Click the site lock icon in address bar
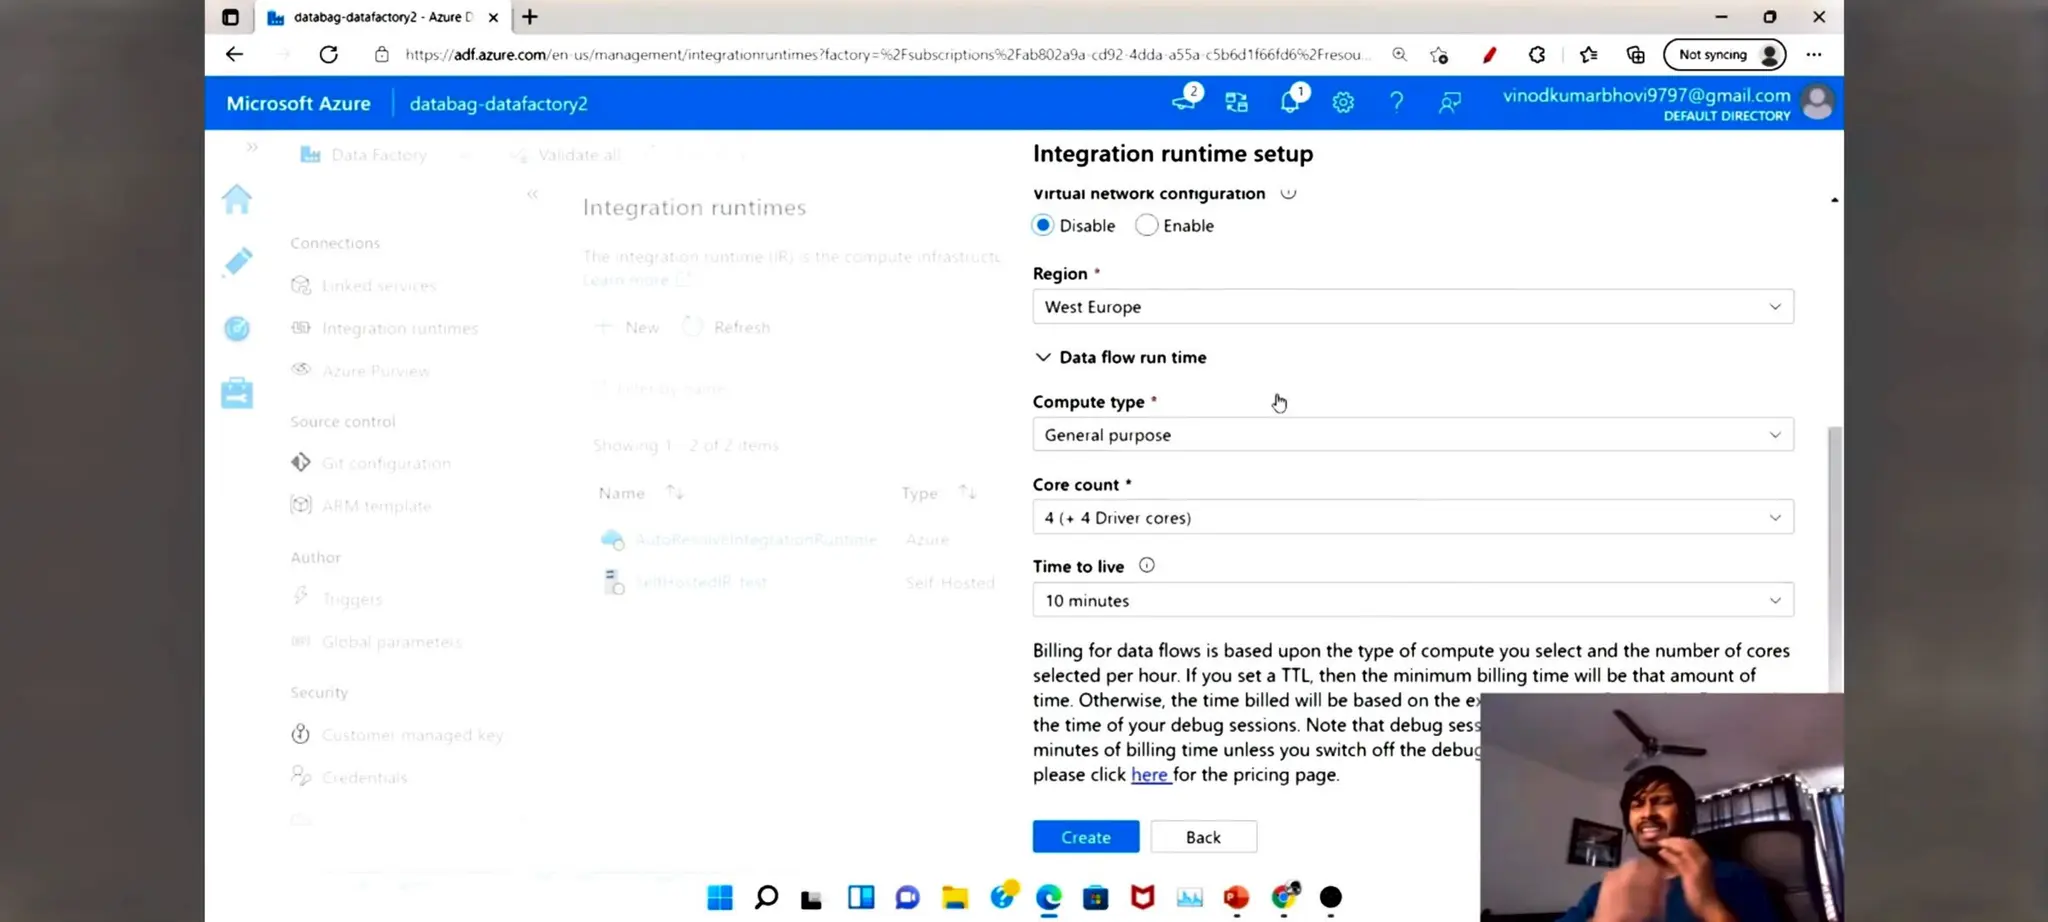The width and height of the screenshot is (2048, 922). tap(381, 54)
